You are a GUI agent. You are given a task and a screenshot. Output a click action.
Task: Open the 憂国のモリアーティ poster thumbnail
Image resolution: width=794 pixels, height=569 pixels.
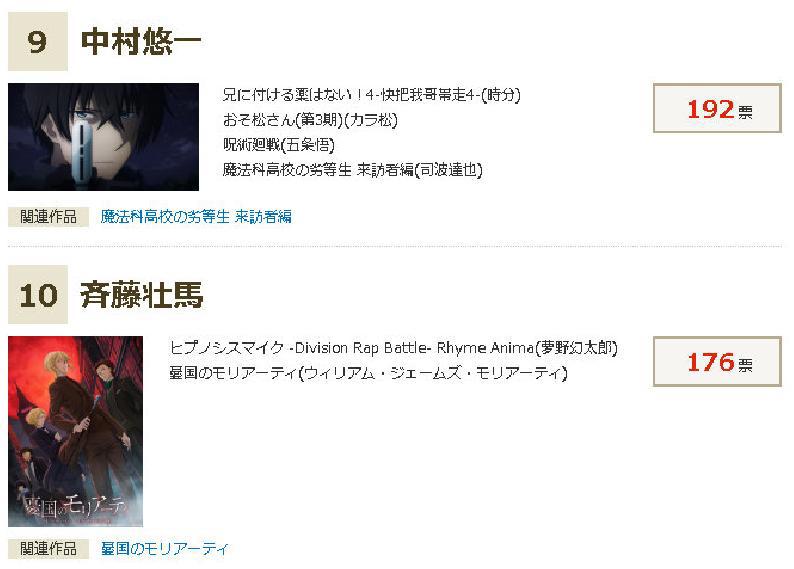75,431
